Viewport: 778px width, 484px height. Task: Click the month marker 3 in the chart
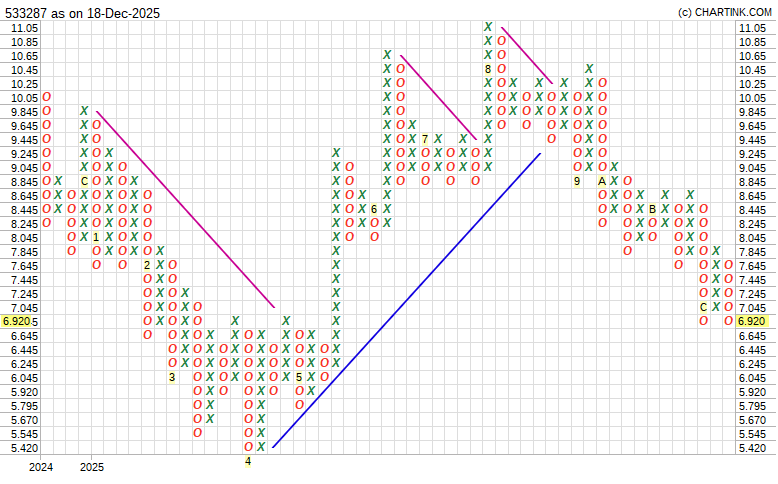(x=172, y=377)
